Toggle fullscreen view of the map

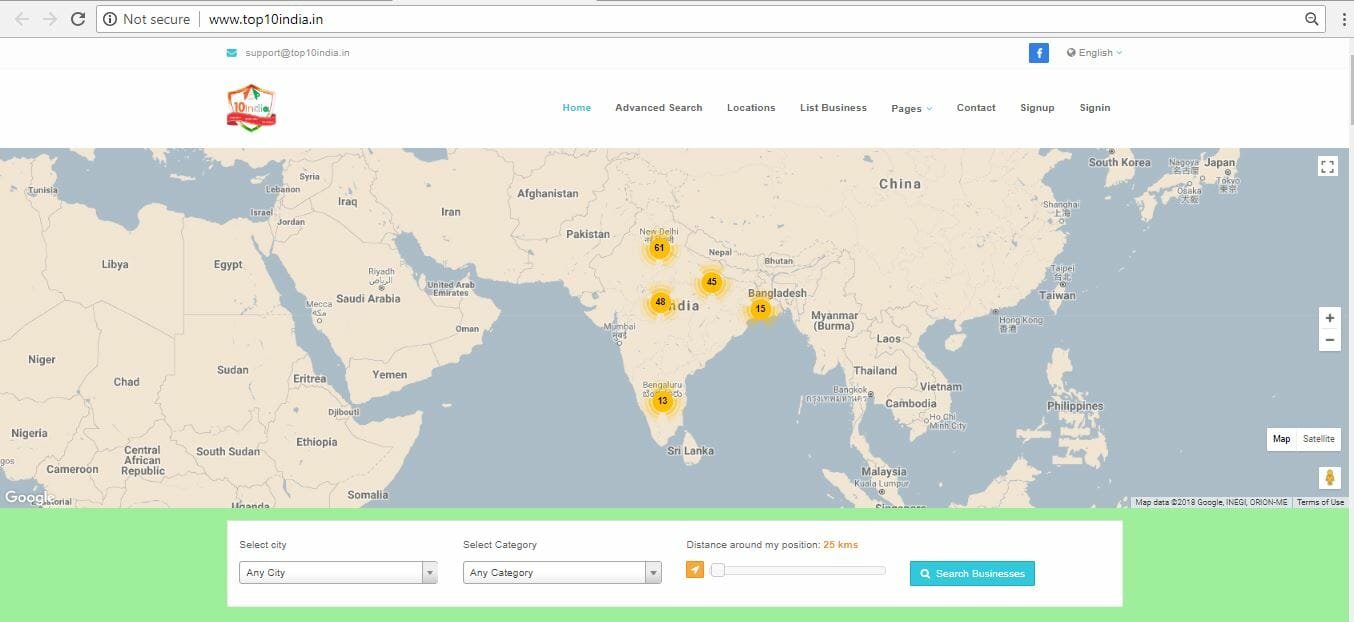[1327, 167]
